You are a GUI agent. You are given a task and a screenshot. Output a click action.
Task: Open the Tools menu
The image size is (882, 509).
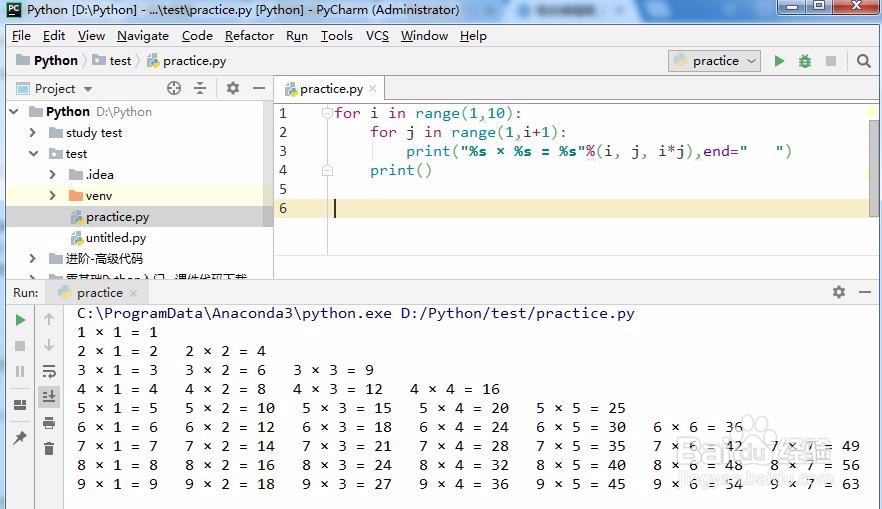tap(336, 36)
